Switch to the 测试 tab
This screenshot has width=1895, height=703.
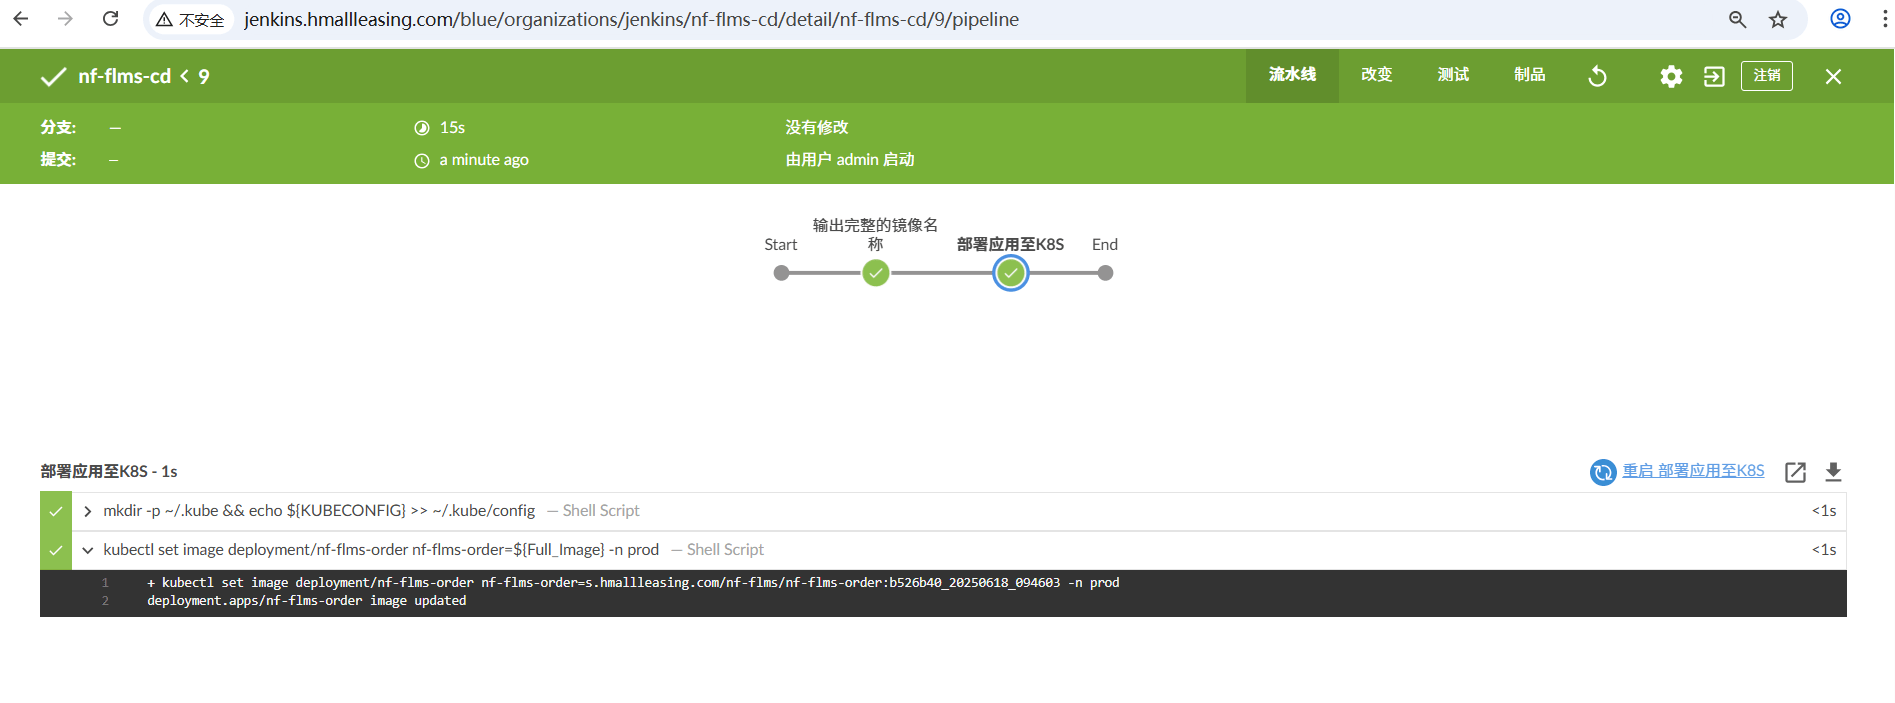point(1453,75)
